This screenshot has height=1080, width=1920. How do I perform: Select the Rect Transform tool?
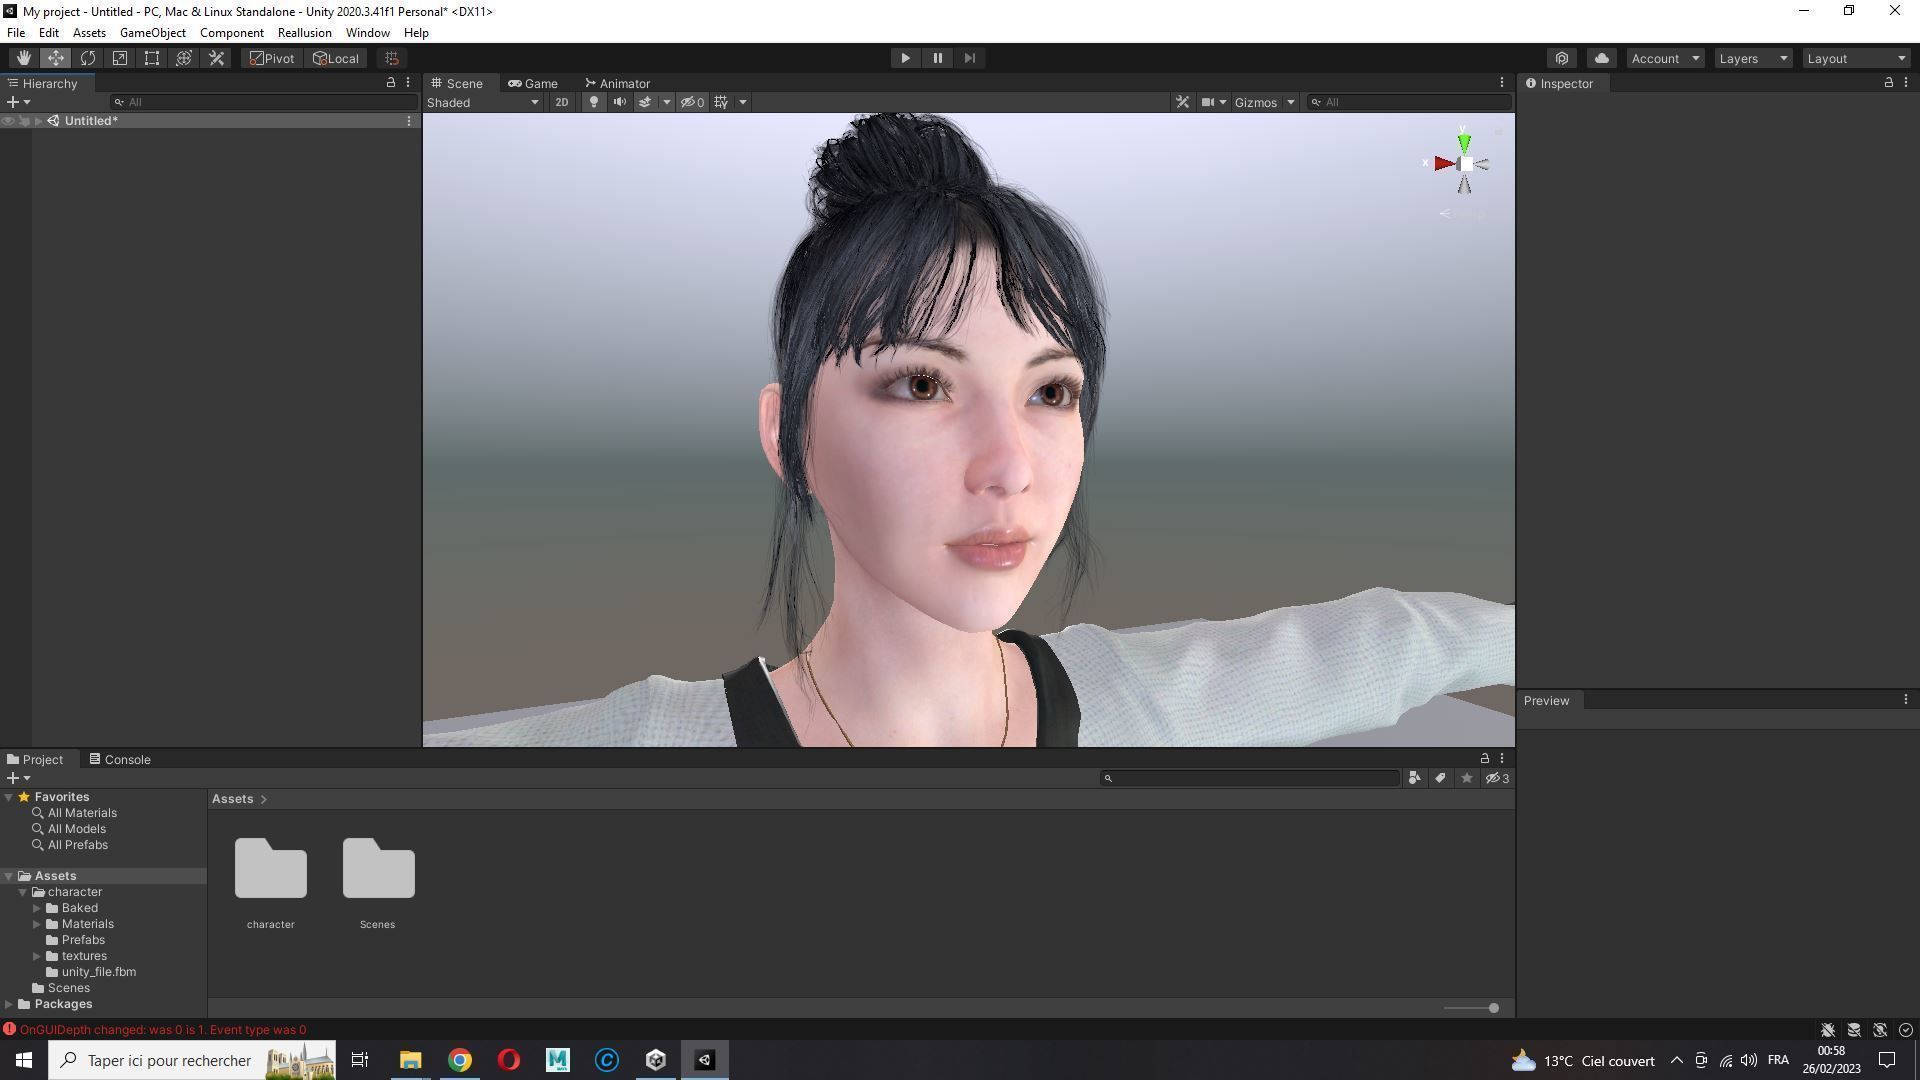pyautogui.click(x=152, y=58)
